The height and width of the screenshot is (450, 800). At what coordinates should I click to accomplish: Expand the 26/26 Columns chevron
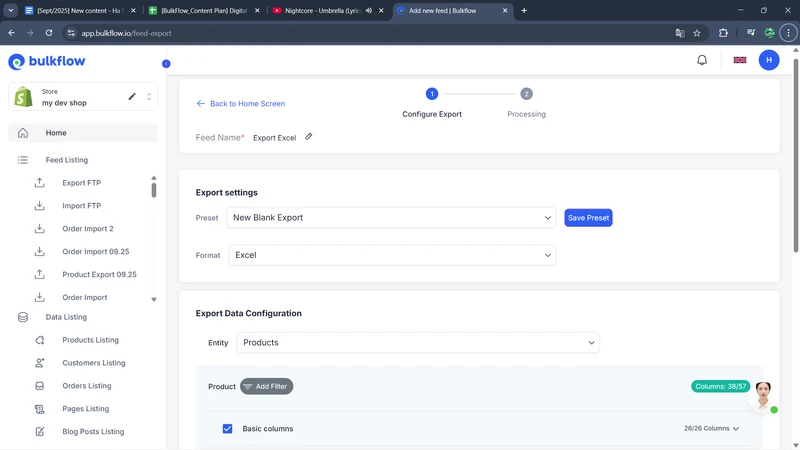tap(712, 429)
